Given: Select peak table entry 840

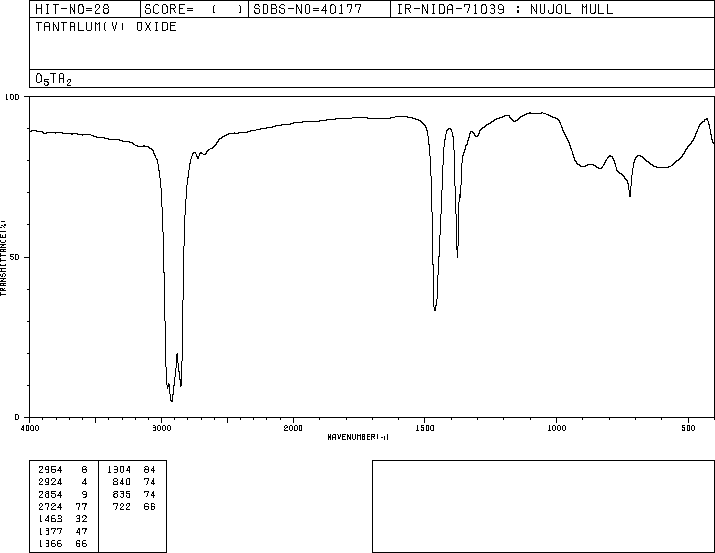Looking at the screenshot, I should [122, 482].
